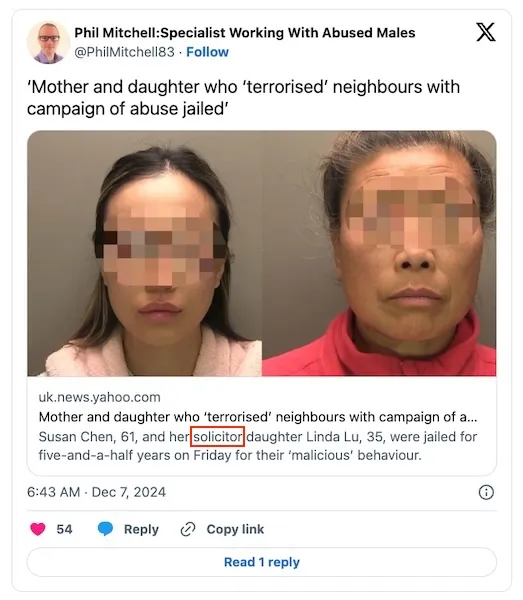Open the display name Phil Mitchell

245,33
